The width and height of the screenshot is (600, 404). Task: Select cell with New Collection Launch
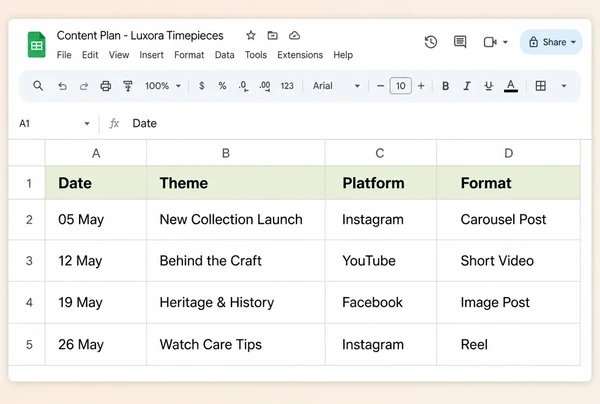pyautogui.click(x=236, y=220)
